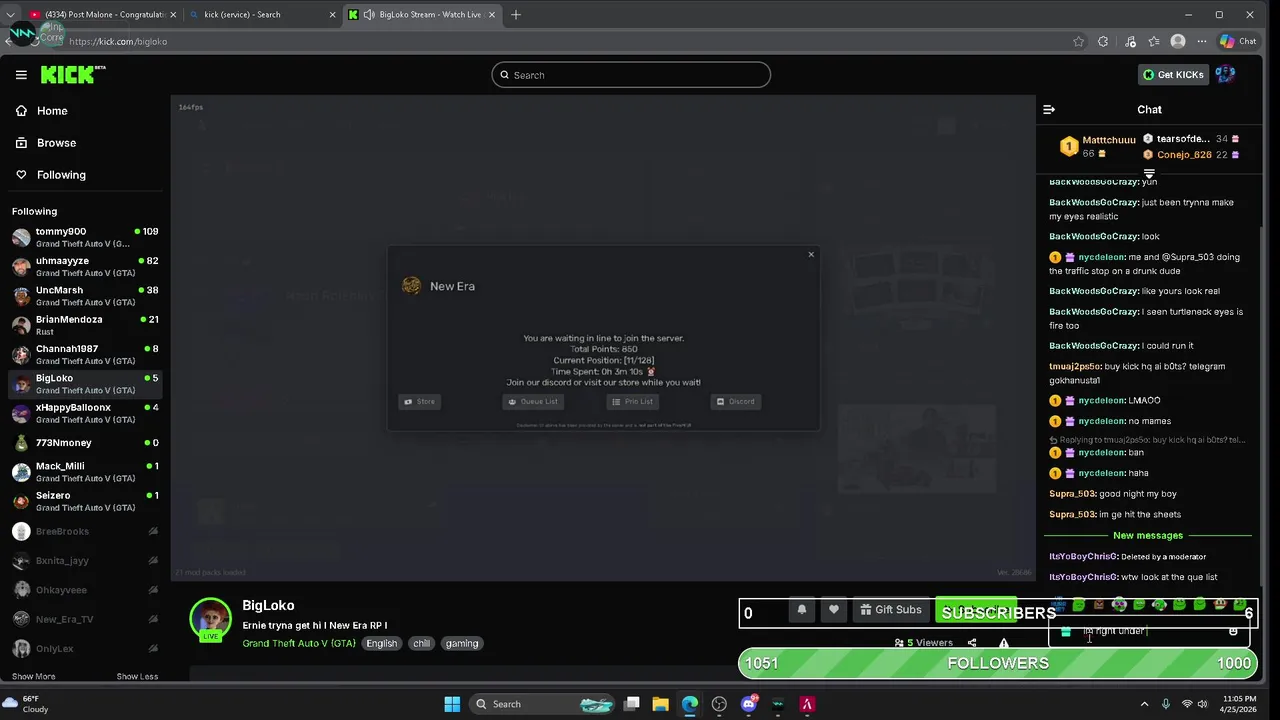Click Matttchuuu gold rank badge
Viewport: 1280px width, 720px height.
click(x=1069, y=147)
